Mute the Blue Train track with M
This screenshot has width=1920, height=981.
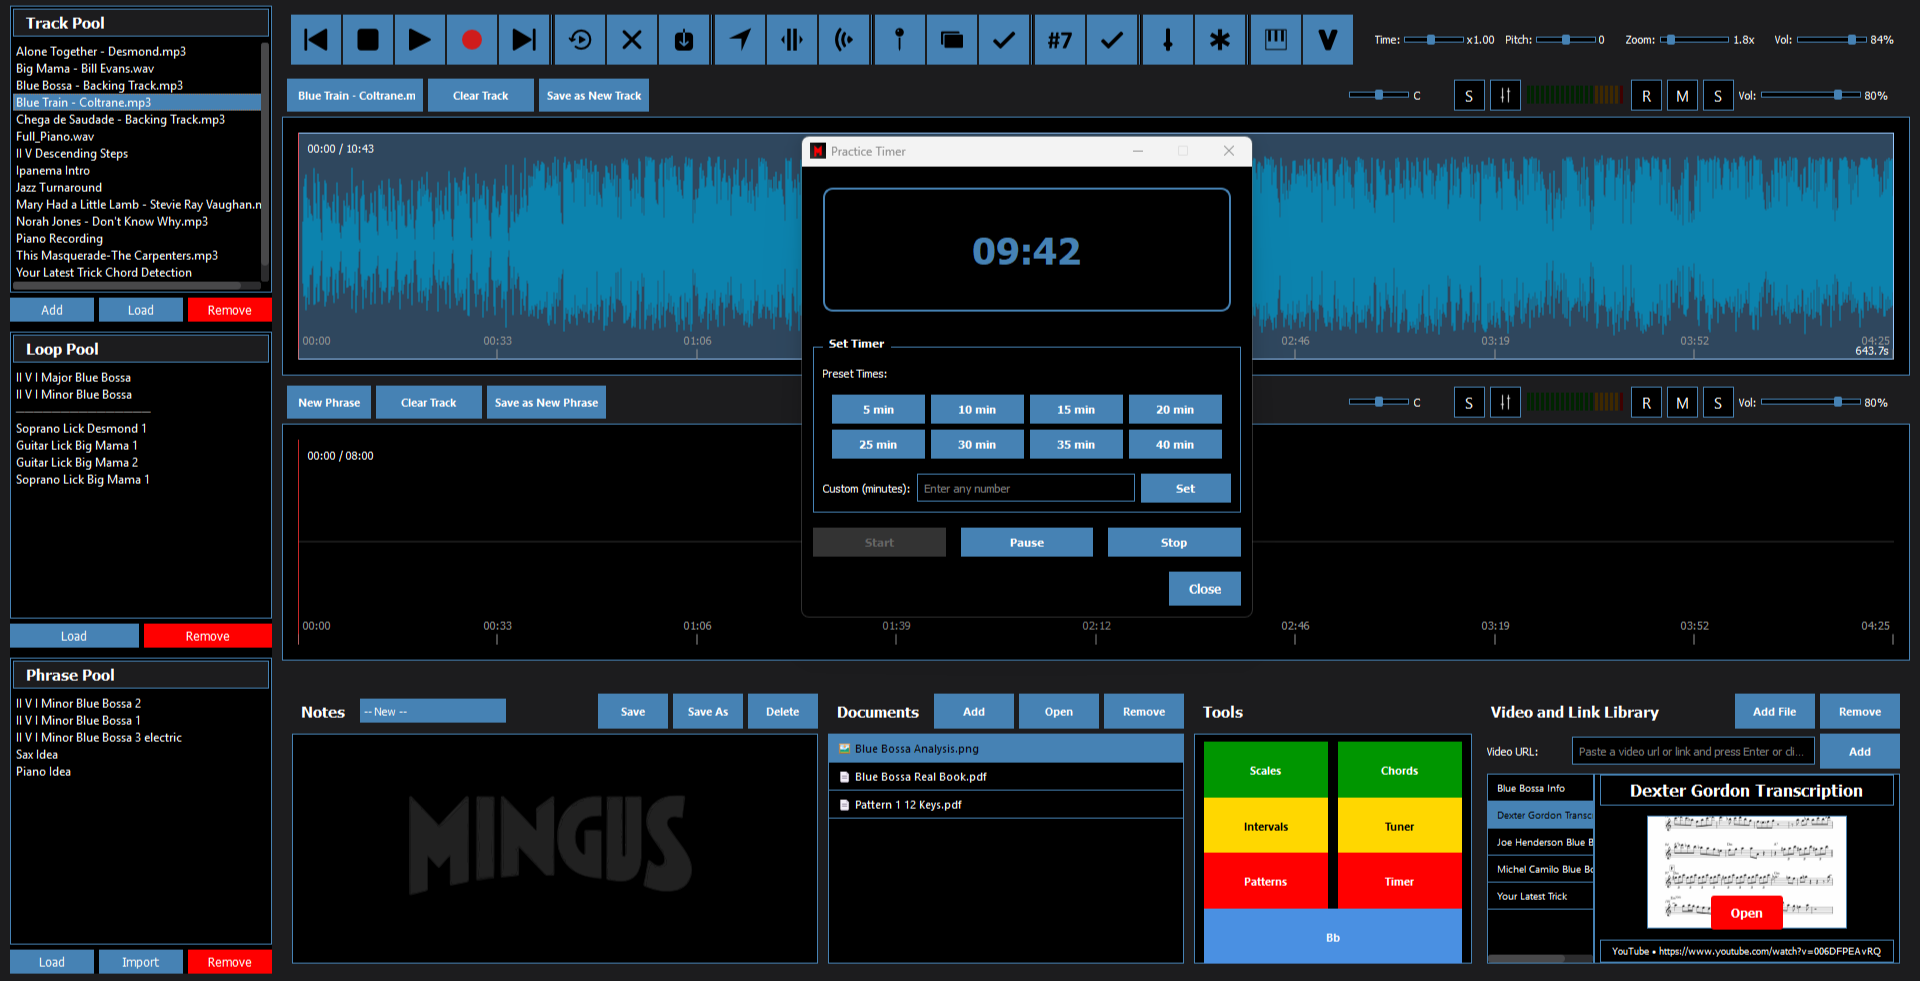pyautogui.click(x=1682, y=96)
